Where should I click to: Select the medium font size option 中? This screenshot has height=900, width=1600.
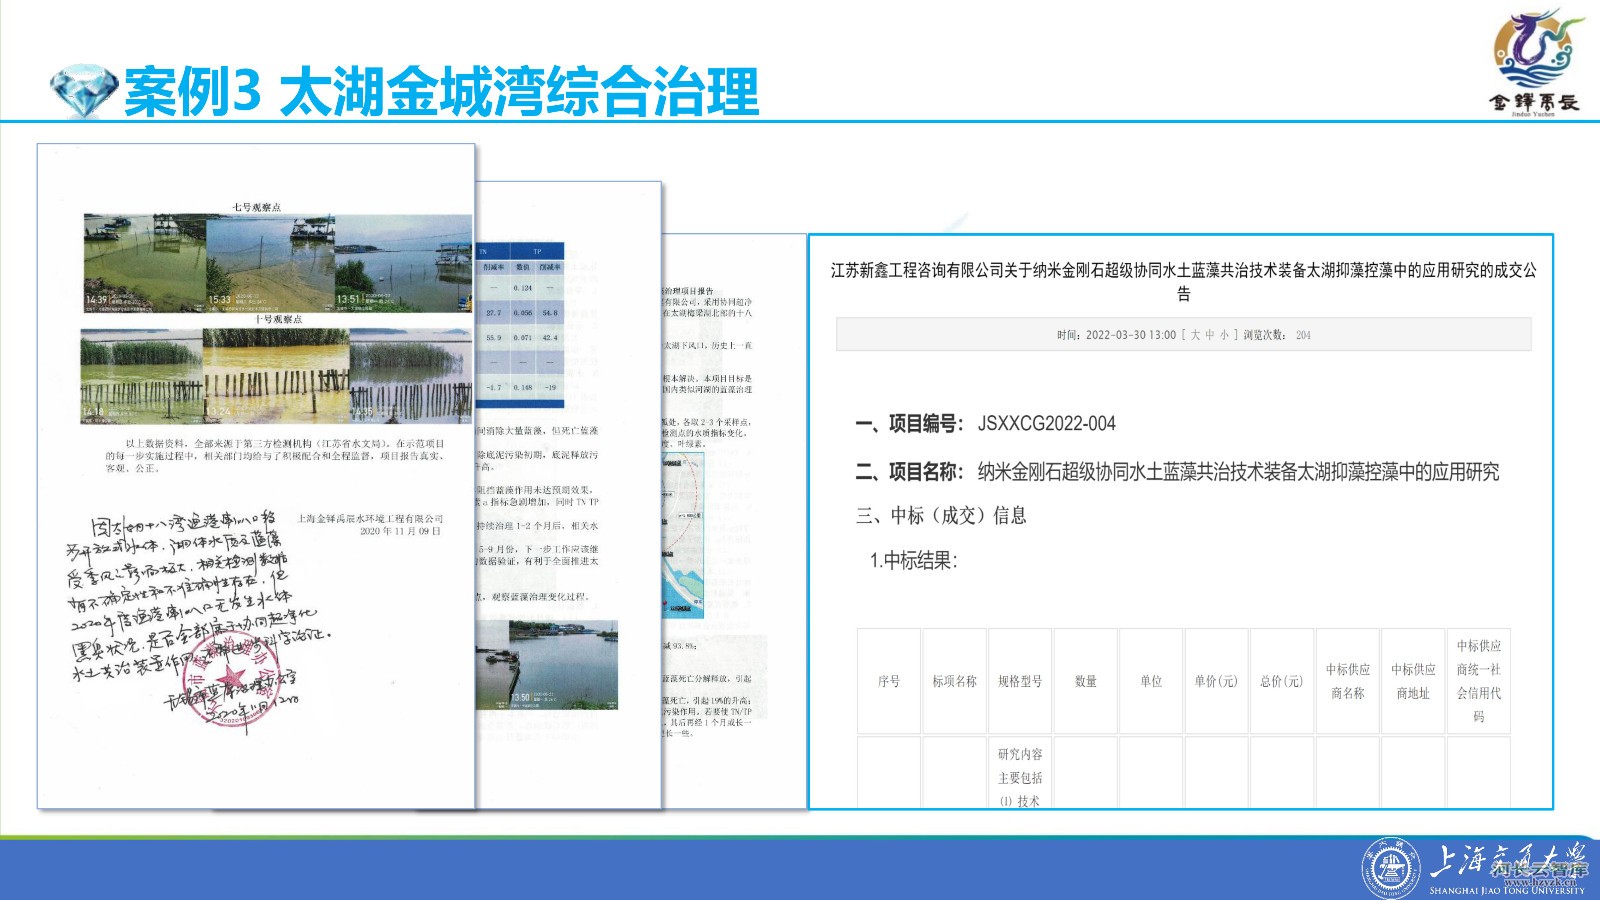pyautogui.click(x=1210, y=335)
